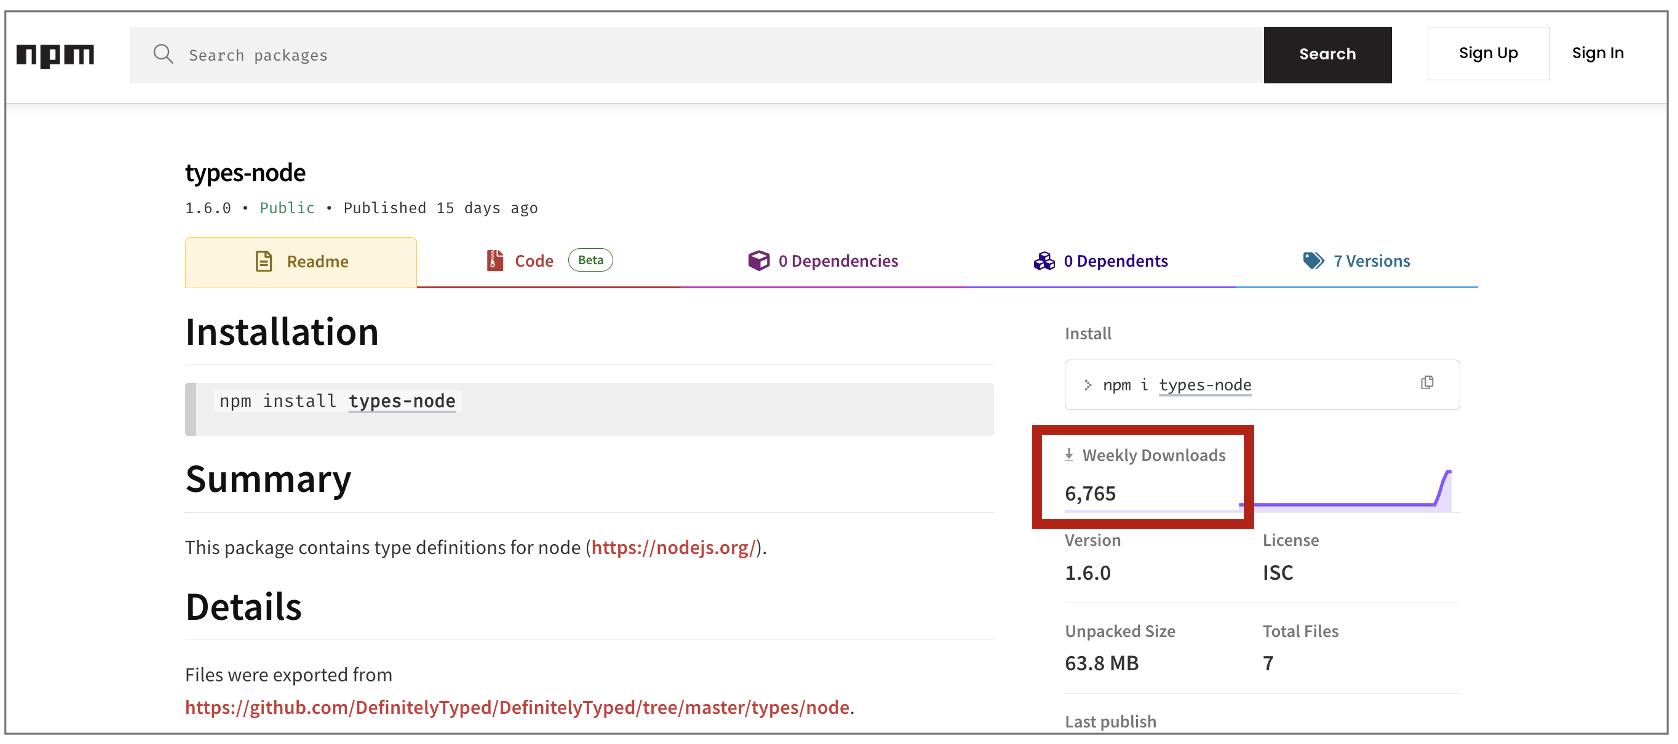
Task: Click the ISC license value
Action: point(1278,573)
